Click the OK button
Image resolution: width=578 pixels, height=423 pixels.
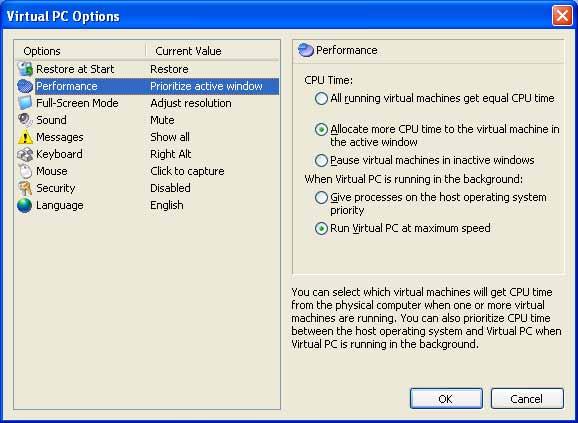coord(446,399)
